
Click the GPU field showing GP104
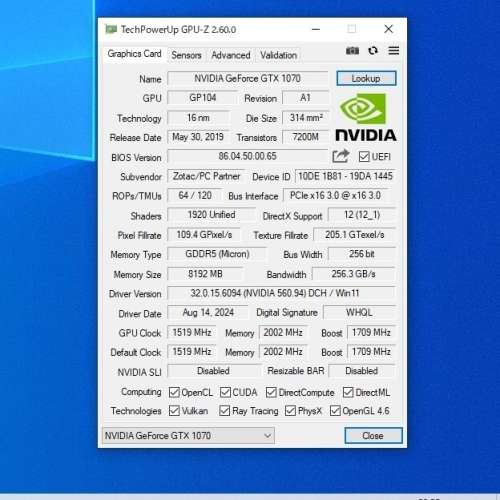point(203,98)
